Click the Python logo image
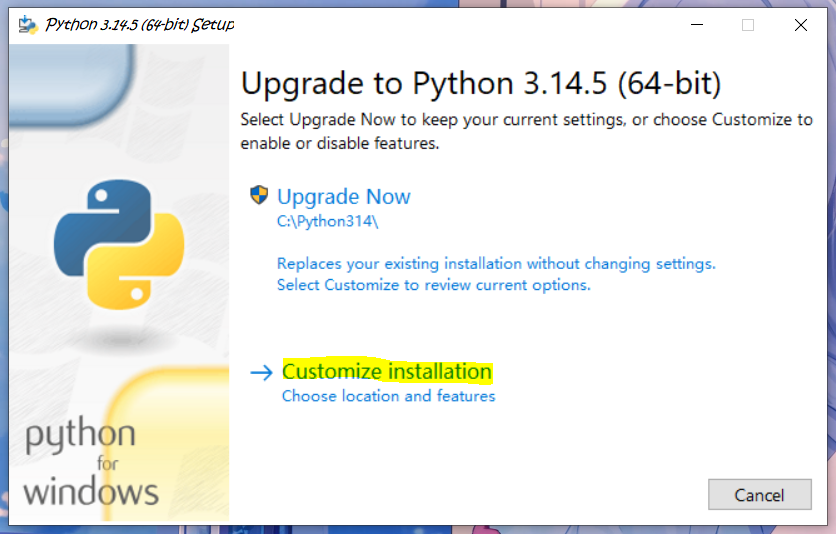 119,245
